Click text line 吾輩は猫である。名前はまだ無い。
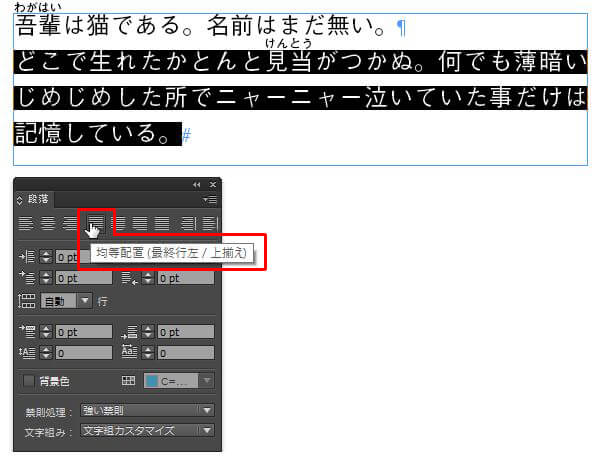The height and width of the screenshot is (461, 600). [x=200, y=26]
